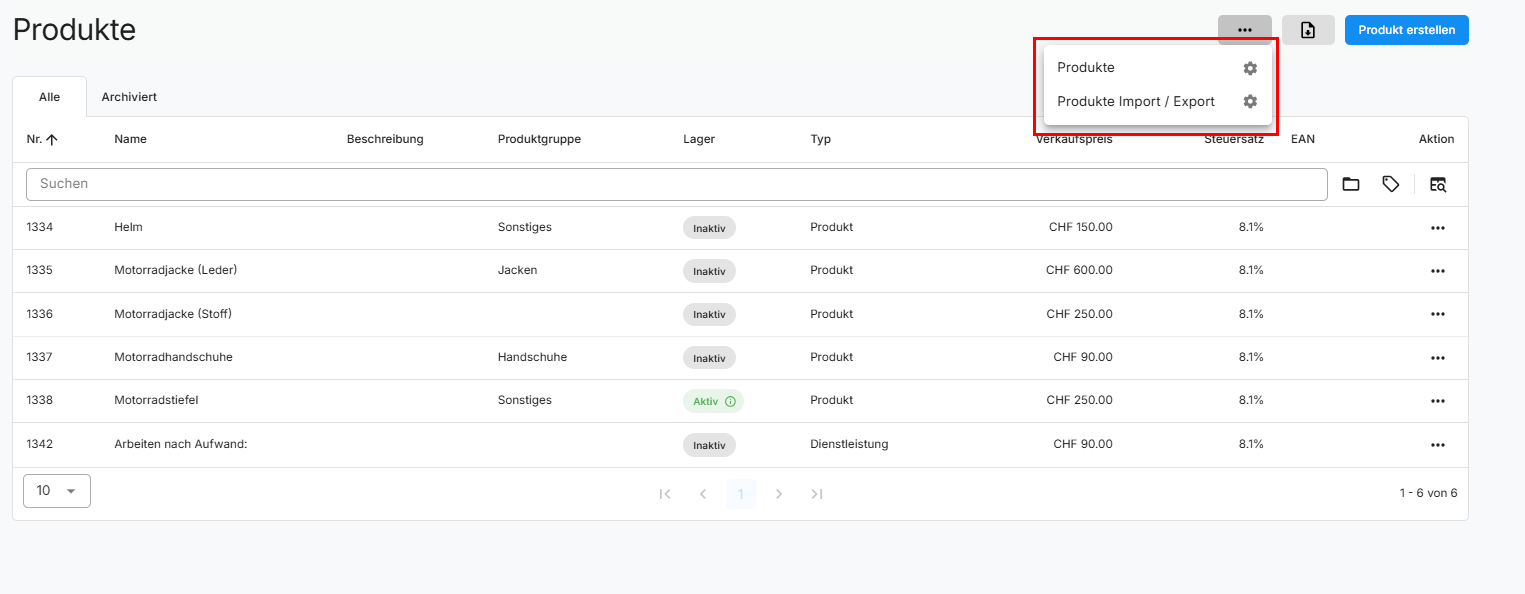This screenshot has height=594, width=1525.
Task: Select Produkte Import / Export menu entry
Action: pos(1135,102)
